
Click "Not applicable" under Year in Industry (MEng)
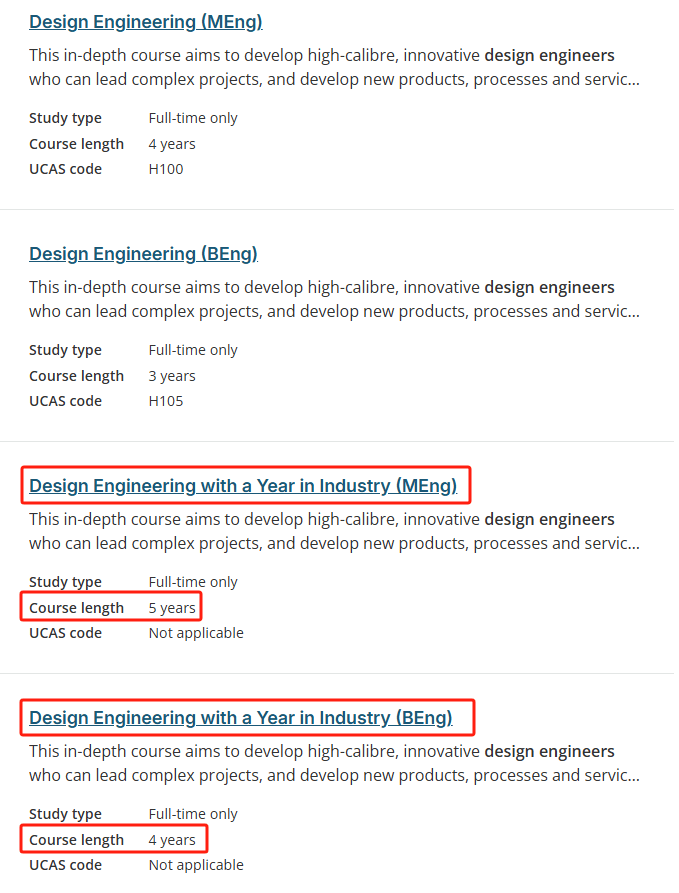196,633
